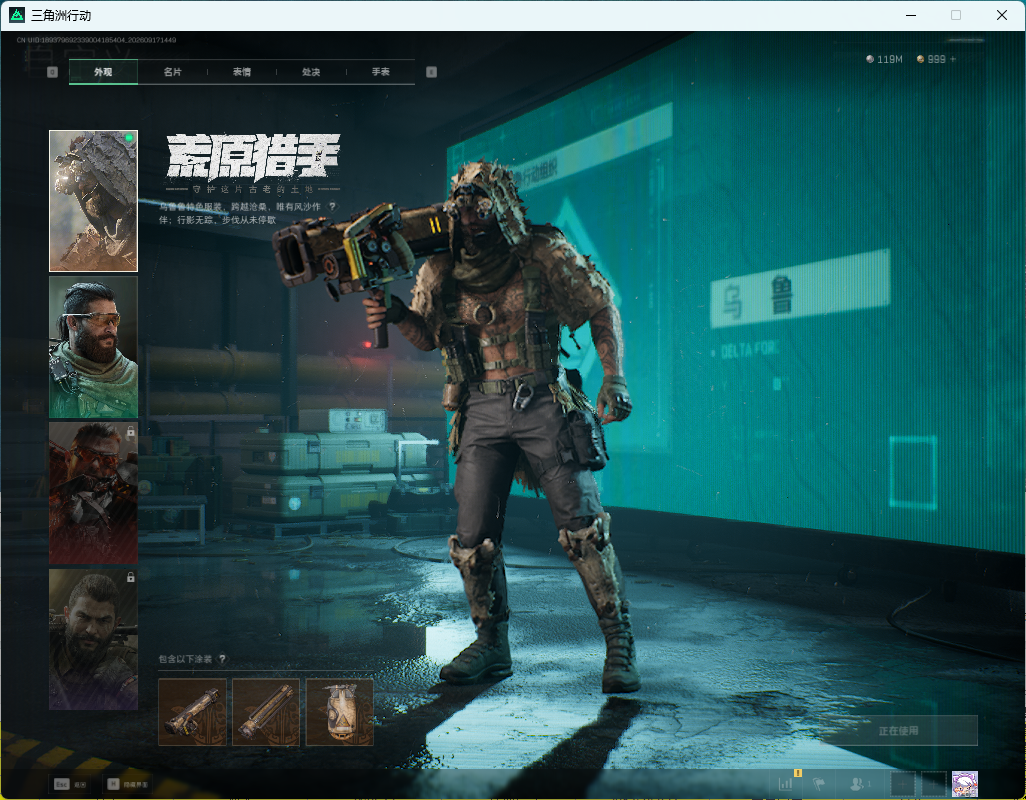Click the E next-tab key icon
The width and height of the screenshot is (1026, 800).
431,72
